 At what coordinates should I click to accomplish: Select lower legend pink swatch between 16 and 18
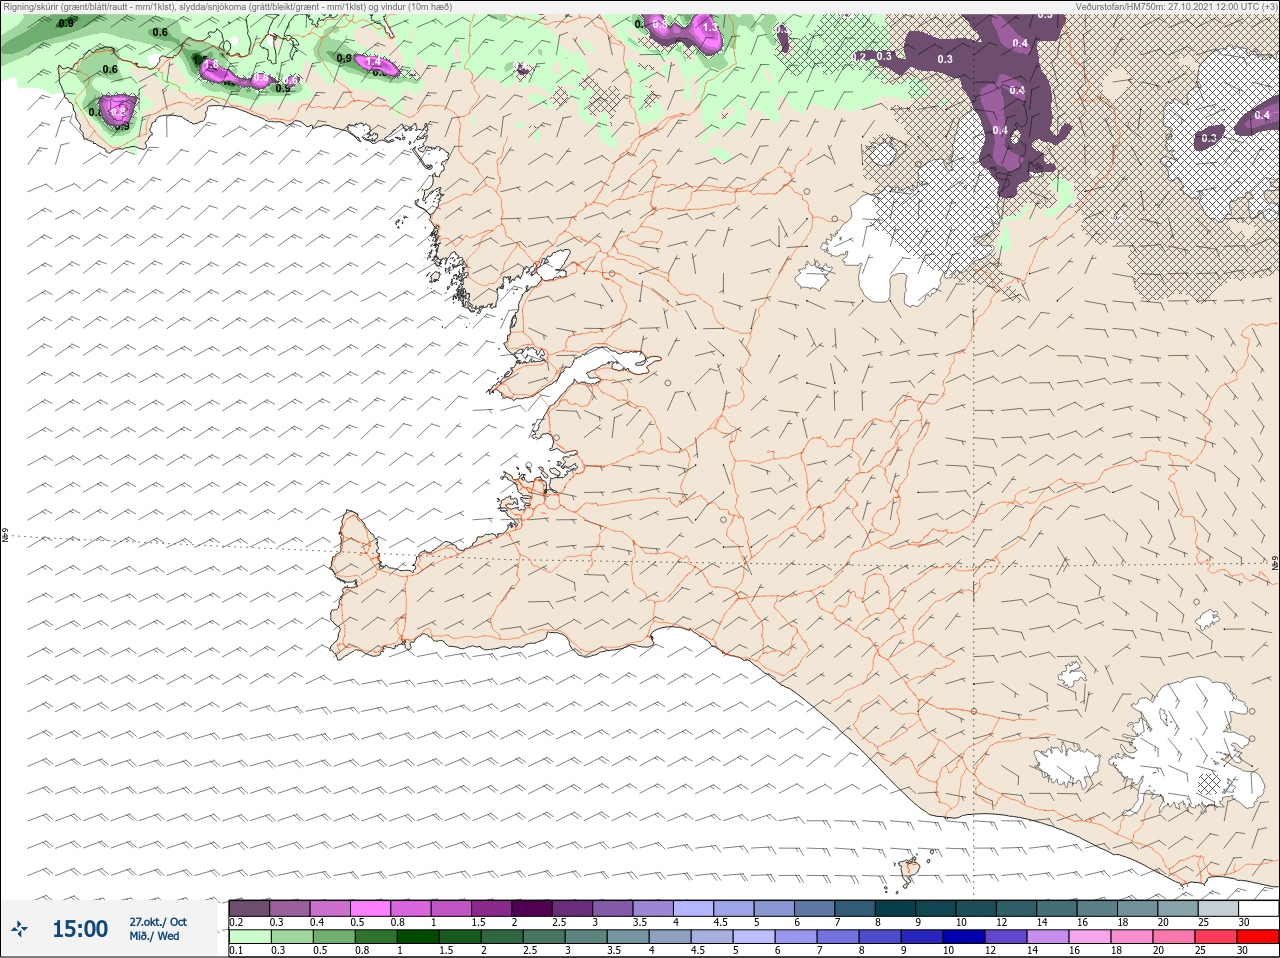tap(1092, 937)
